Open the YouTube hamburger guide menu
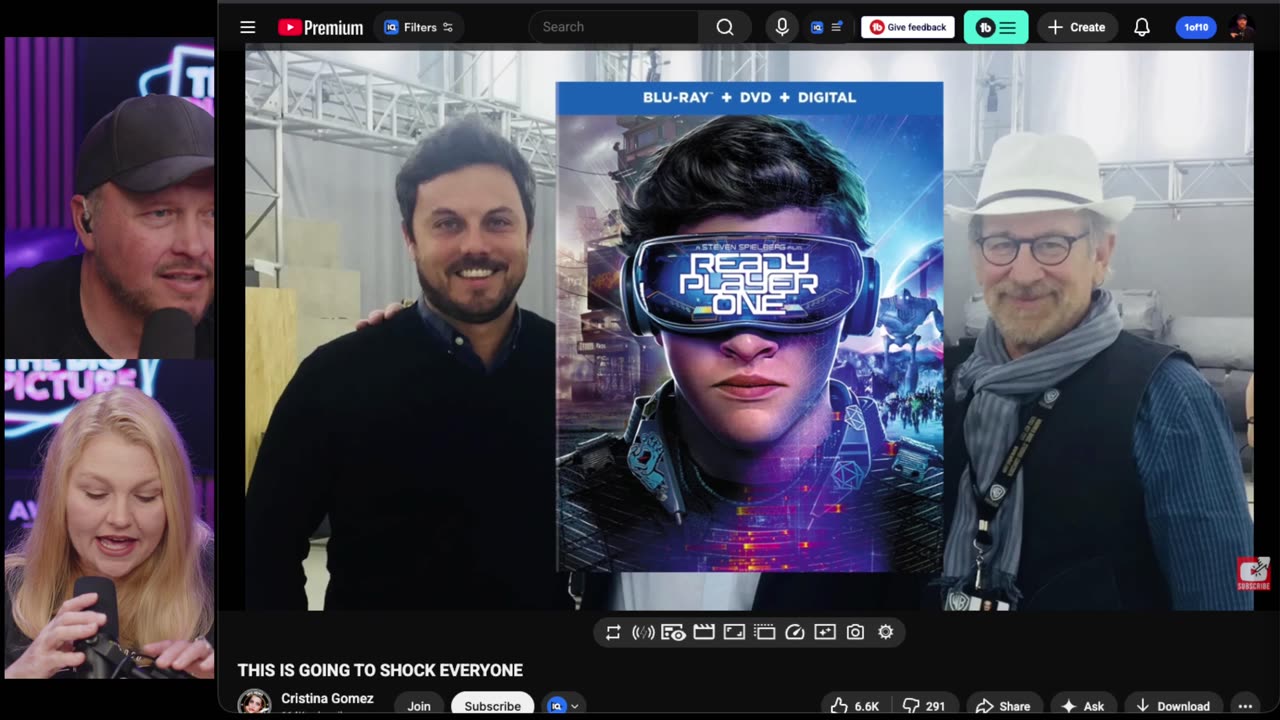 tap(248, 27)
